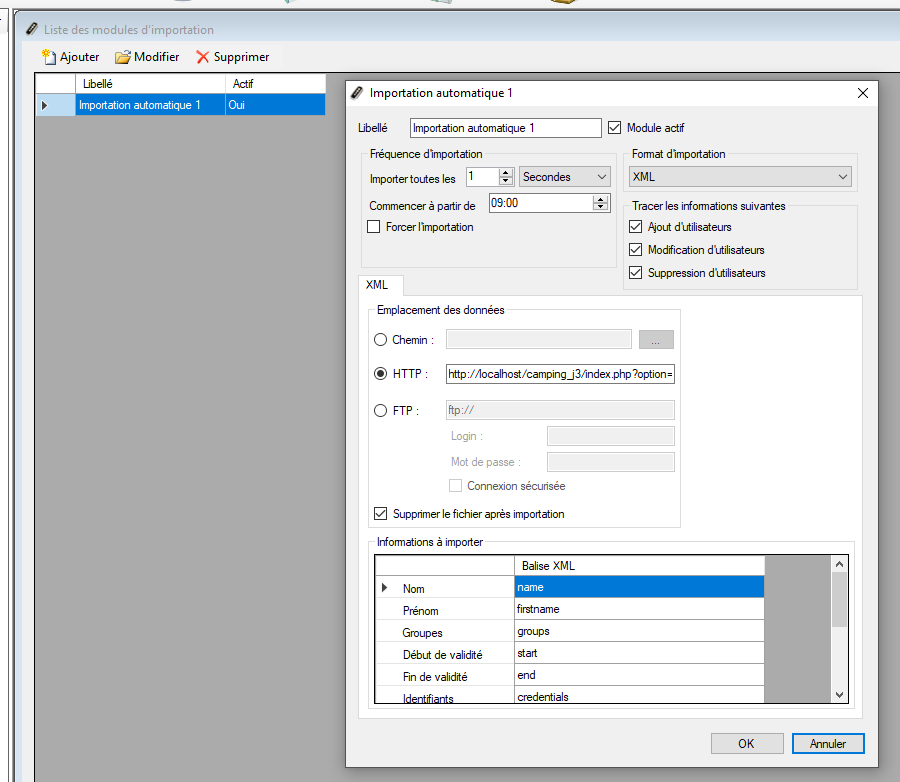Click the Informations à importer scrollbar down arrow
Screen dimensions: 900x782
click(839, 695)
